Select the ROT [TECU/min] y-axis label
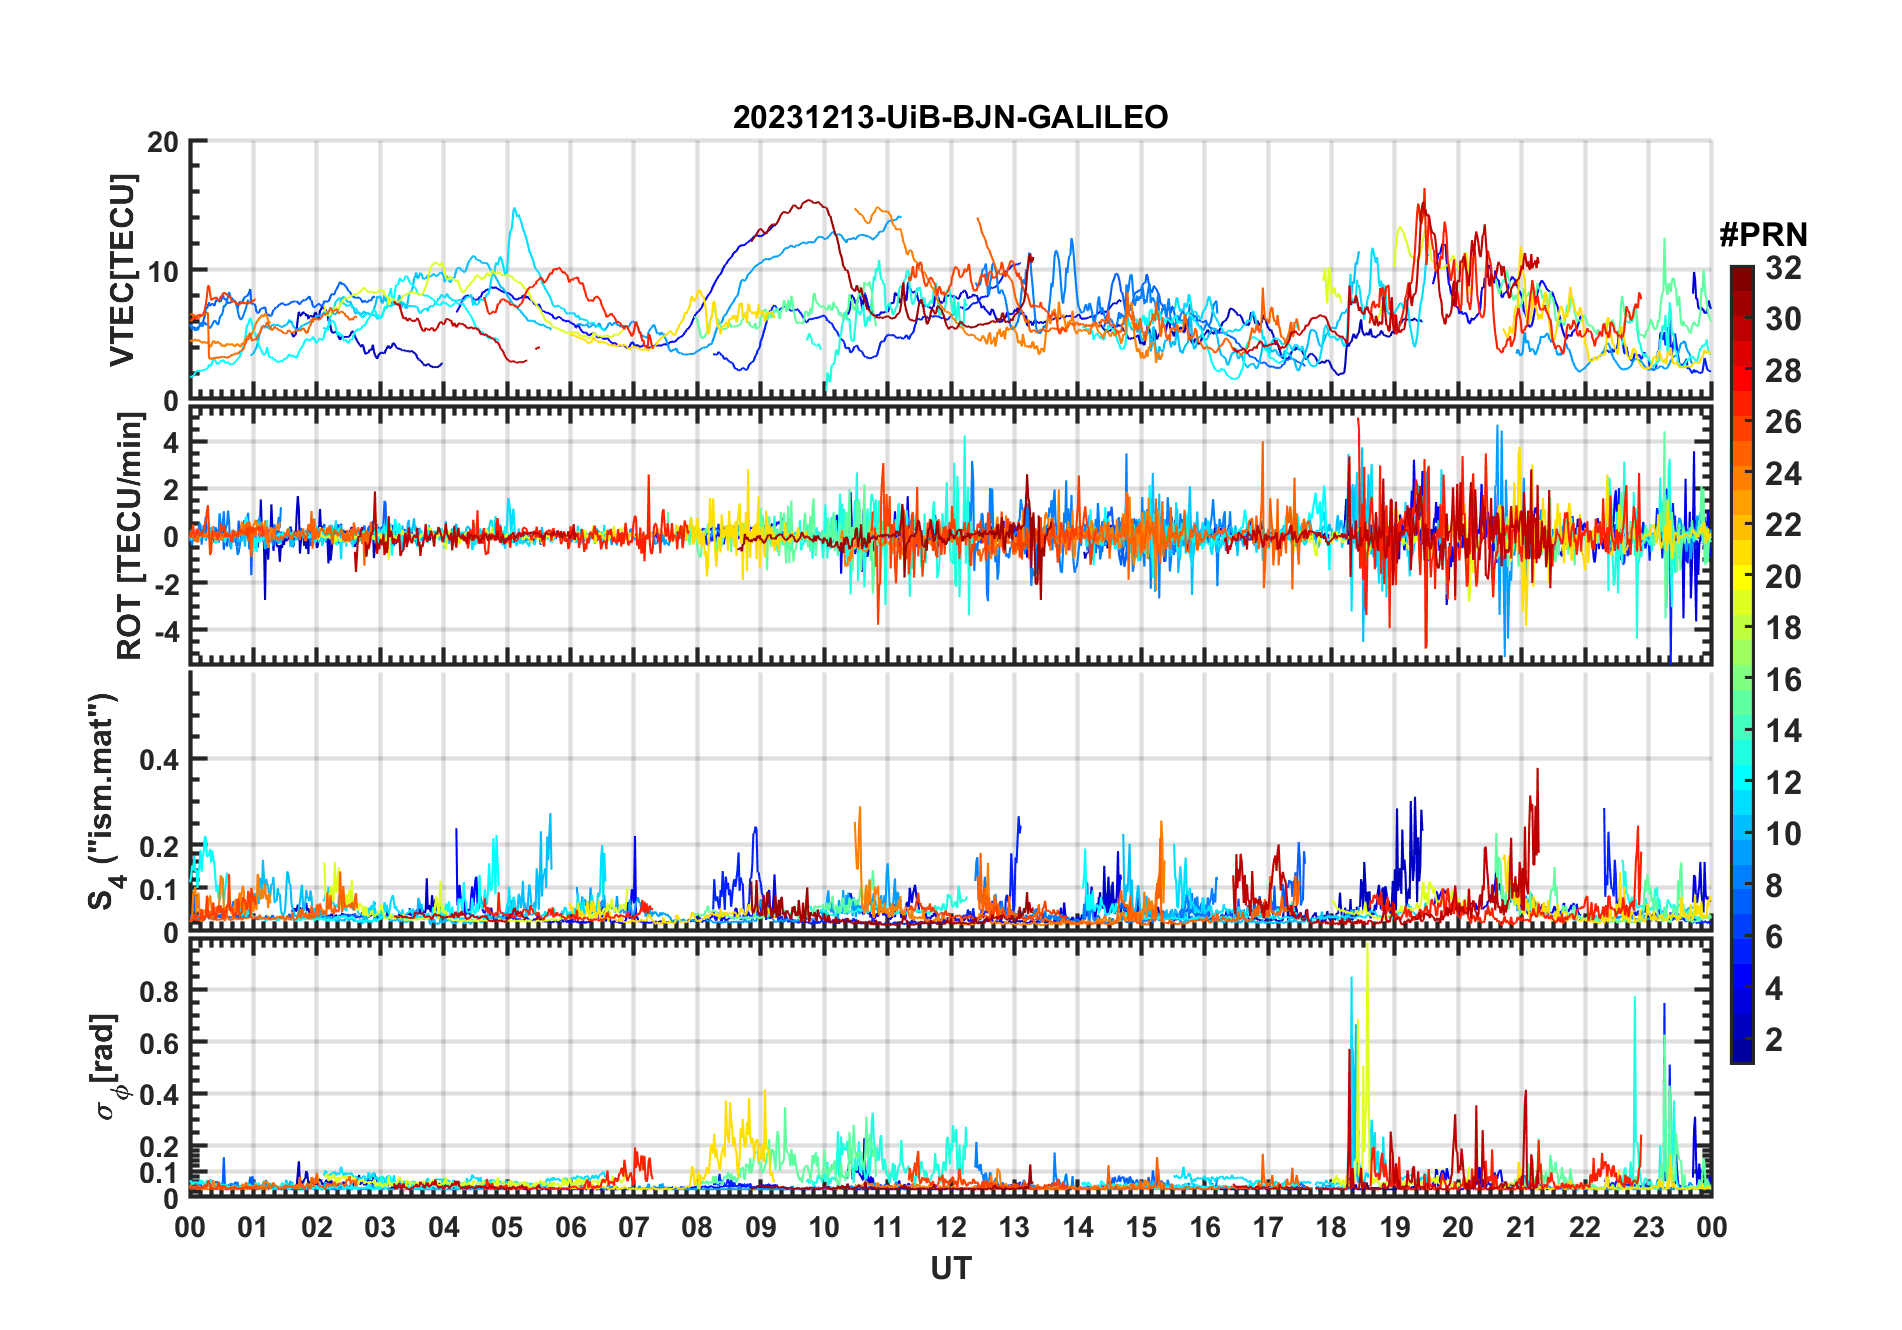Viewport: 1902px width, 1330px height. click(130, 536)
